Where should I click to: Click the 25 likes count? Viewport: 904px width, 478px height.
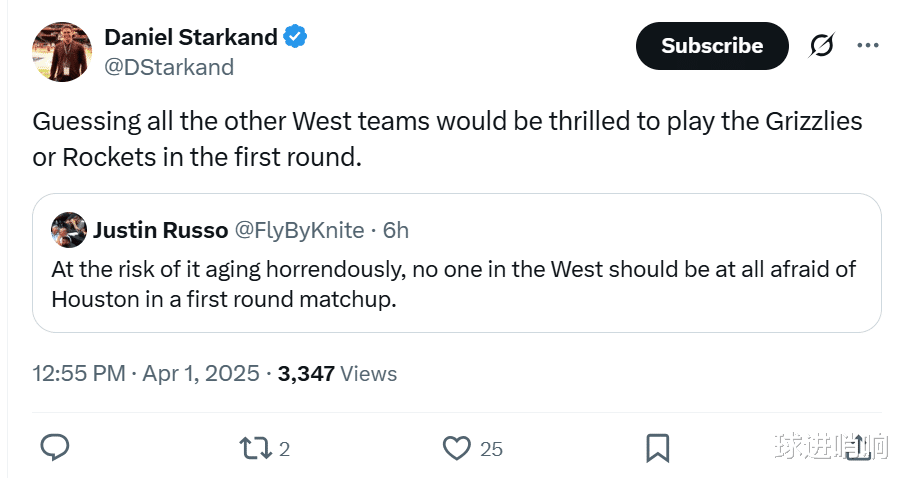pyautogui.click(x=491, y=449)
